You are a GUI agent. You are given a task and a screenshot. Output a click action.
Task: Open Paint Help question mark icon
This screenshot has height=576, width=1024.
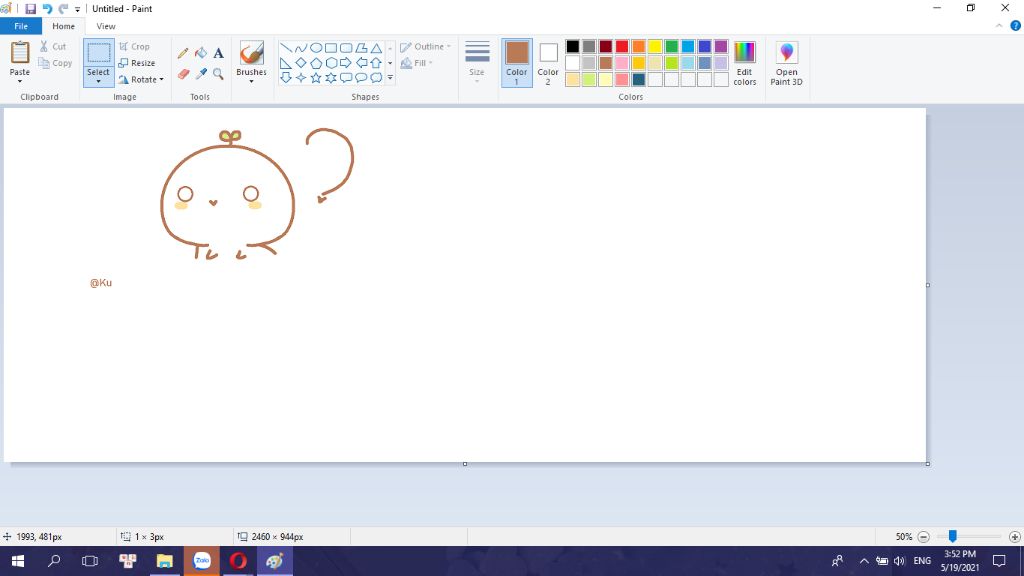point(1016,26)
